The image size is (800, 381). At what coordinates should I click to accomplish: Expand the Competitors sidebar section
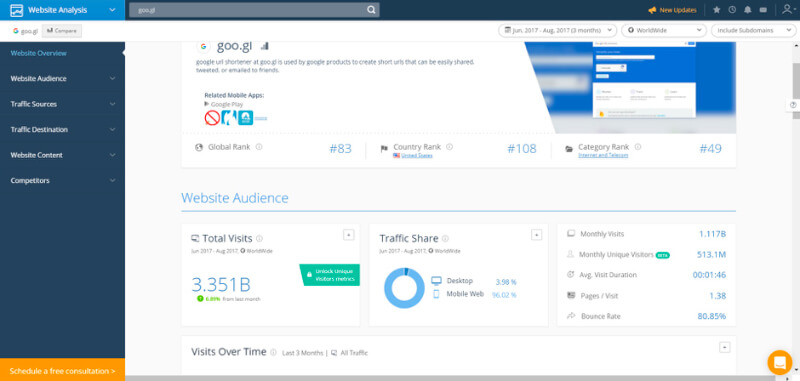pos(62,181)
